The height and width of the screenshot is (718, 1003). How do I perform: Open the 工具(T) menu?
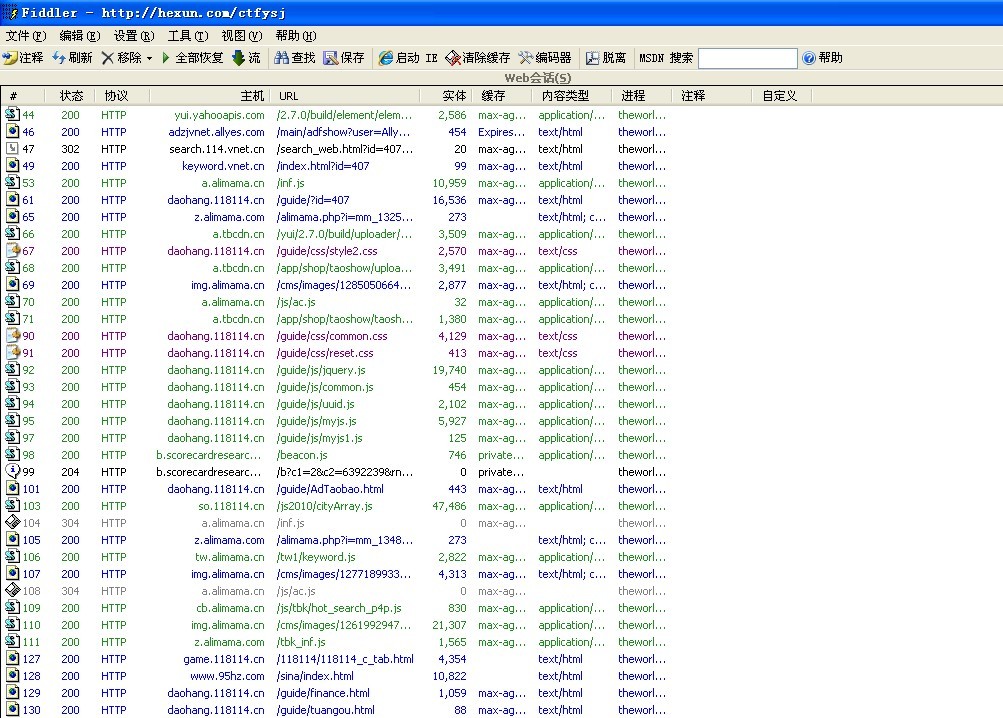coord(187,36)
